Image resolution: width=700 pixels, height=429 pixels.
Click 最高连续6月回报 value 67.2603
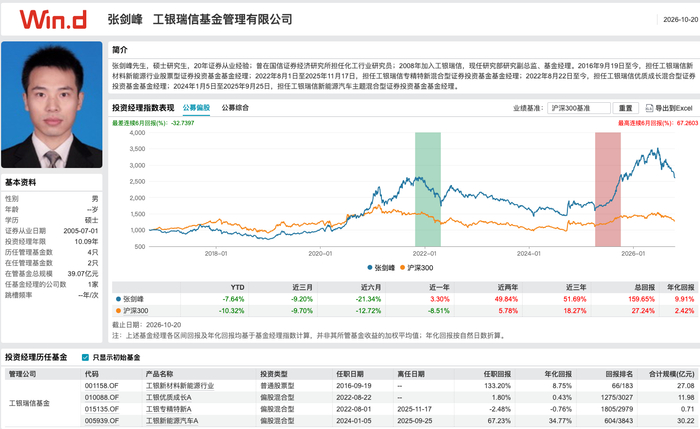point(687,123)
